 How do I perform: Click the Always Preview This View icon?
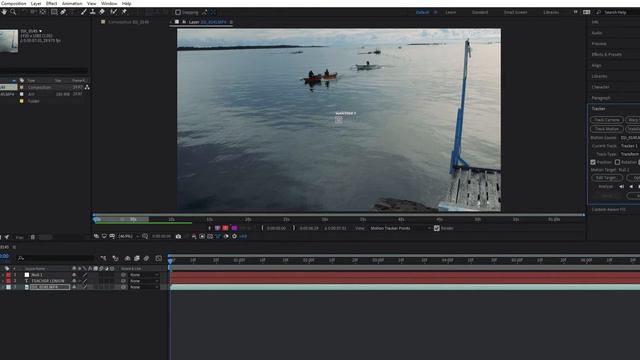pos(96,236)
